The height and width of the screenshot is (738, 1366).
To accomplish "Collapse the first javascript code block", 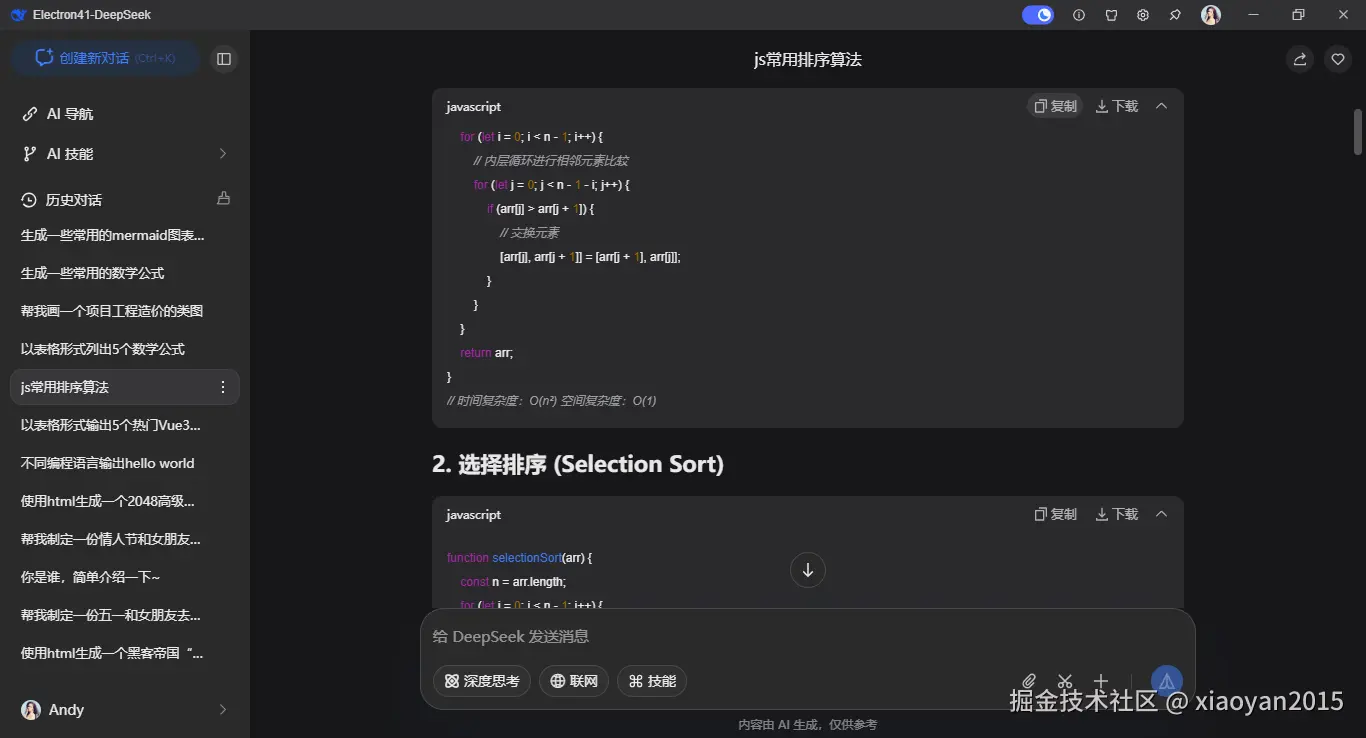I will (x=1161, y=105).
